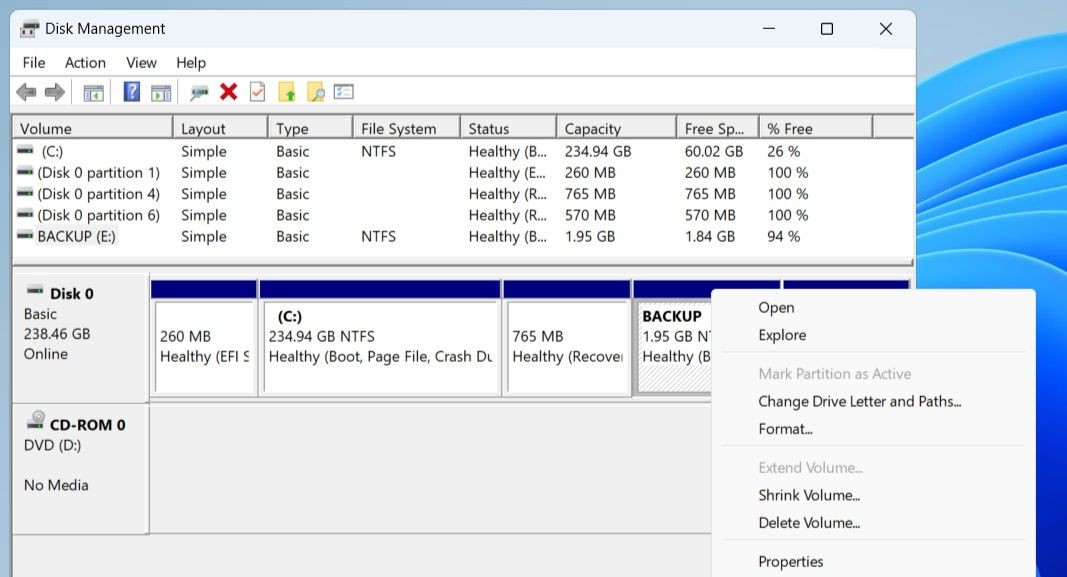
Task: Select Shrink Volume... in context menu
Action: pyautogui.click(x=809, y=495)
